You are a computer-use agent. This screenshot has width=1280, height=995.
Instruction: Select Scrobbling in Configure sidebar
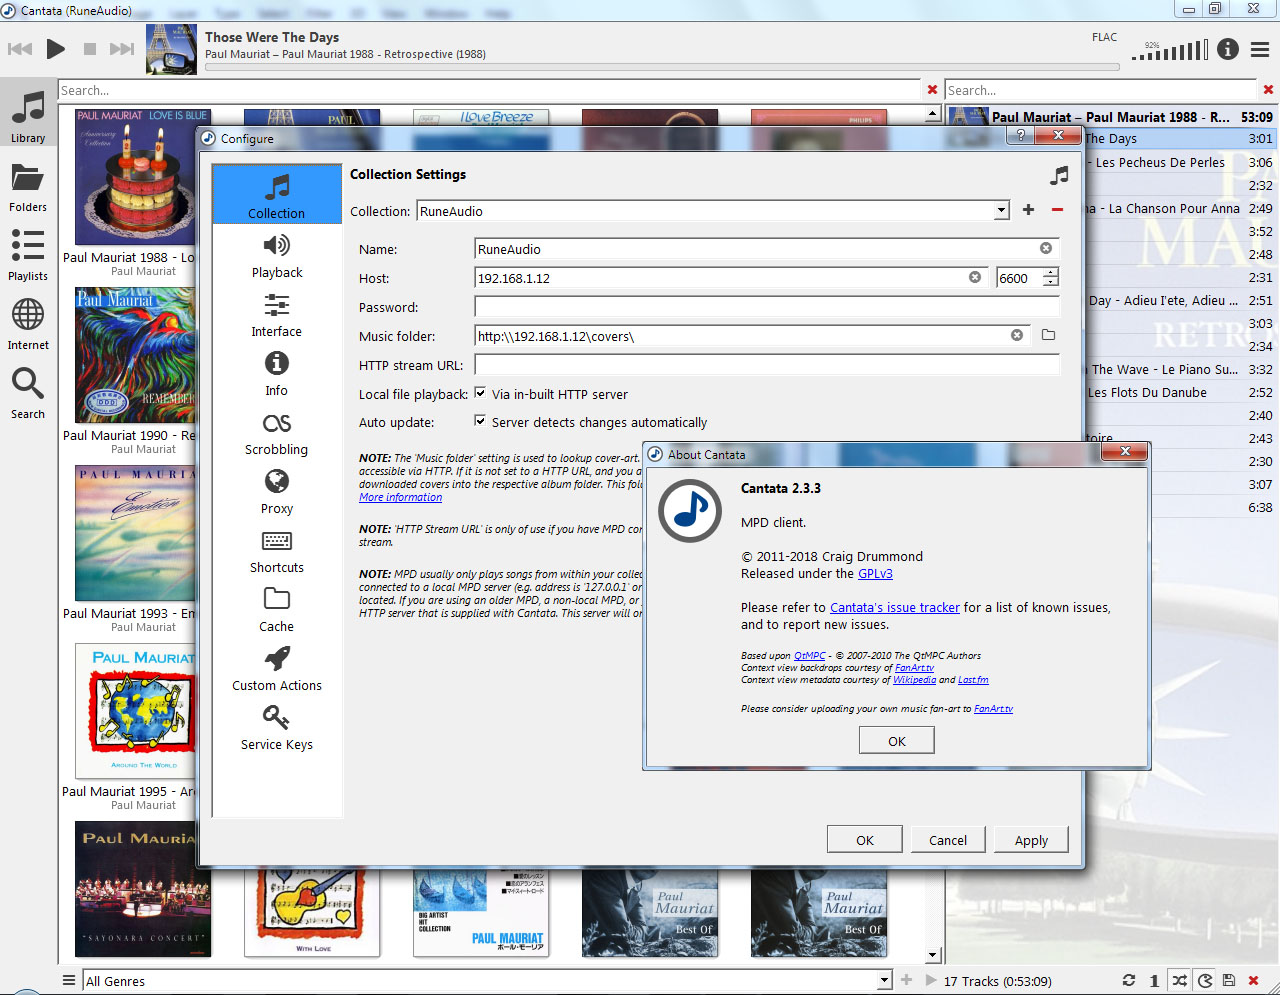(x=277, y=434)
